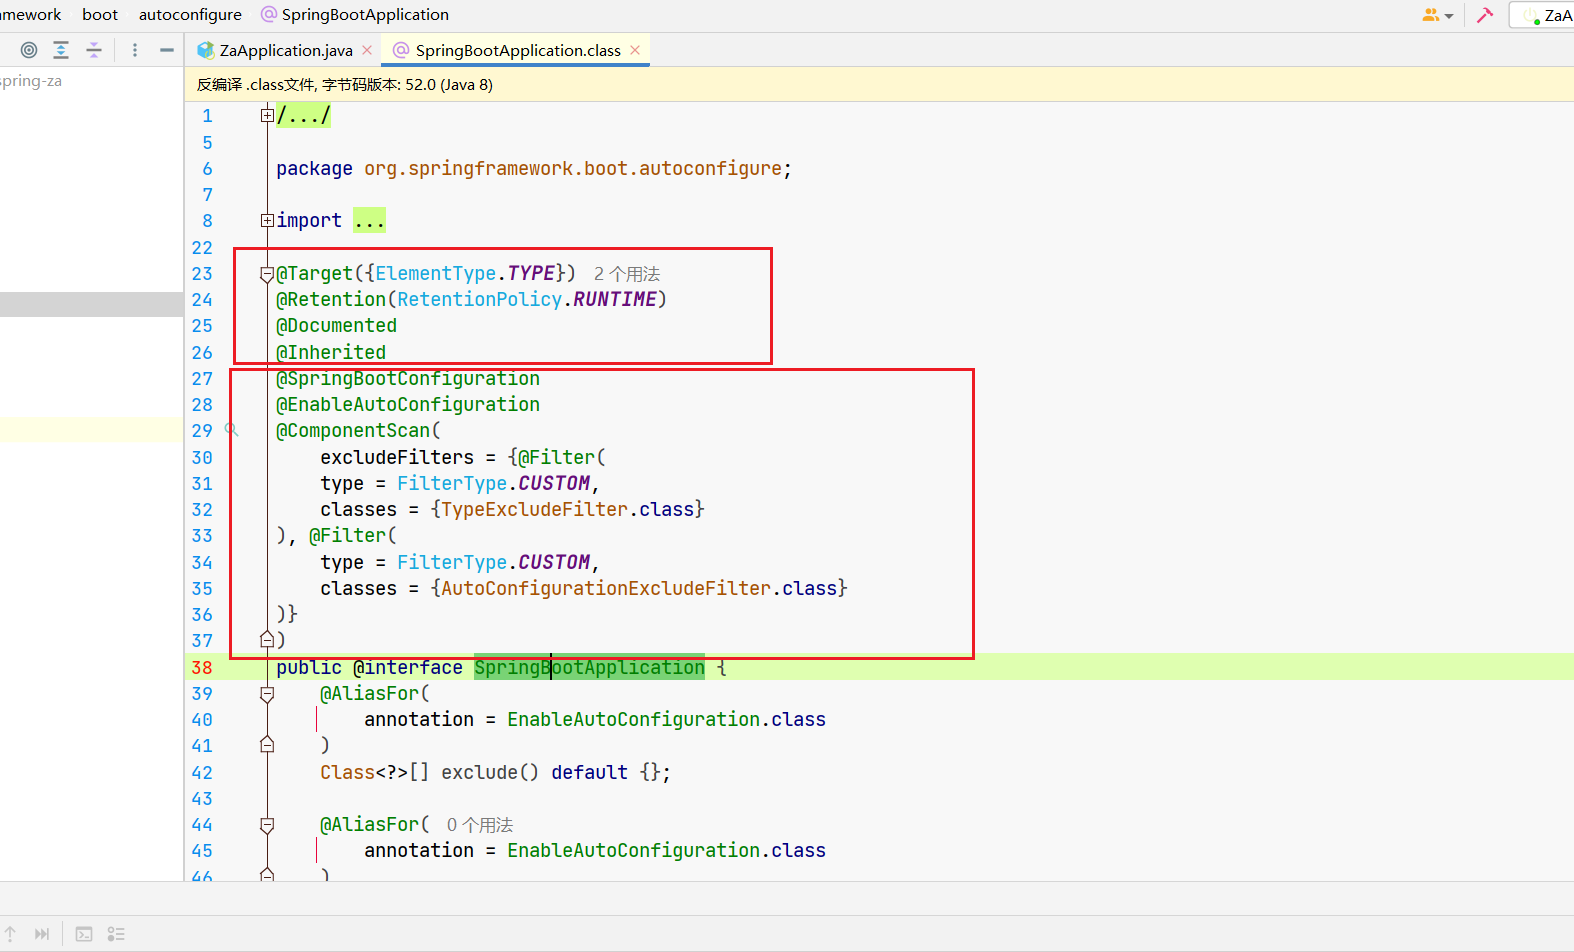Click the decompiled .class file notification bar
The width and height of the screenshot is (1574, 952).
pos(879,84)
